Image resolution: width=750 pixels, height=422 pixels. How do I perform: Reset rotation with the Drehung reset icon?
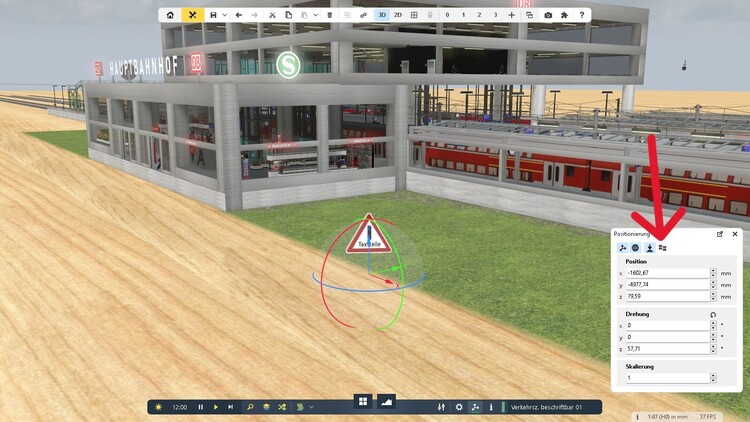pyautogui.click(x=713, y=314)
